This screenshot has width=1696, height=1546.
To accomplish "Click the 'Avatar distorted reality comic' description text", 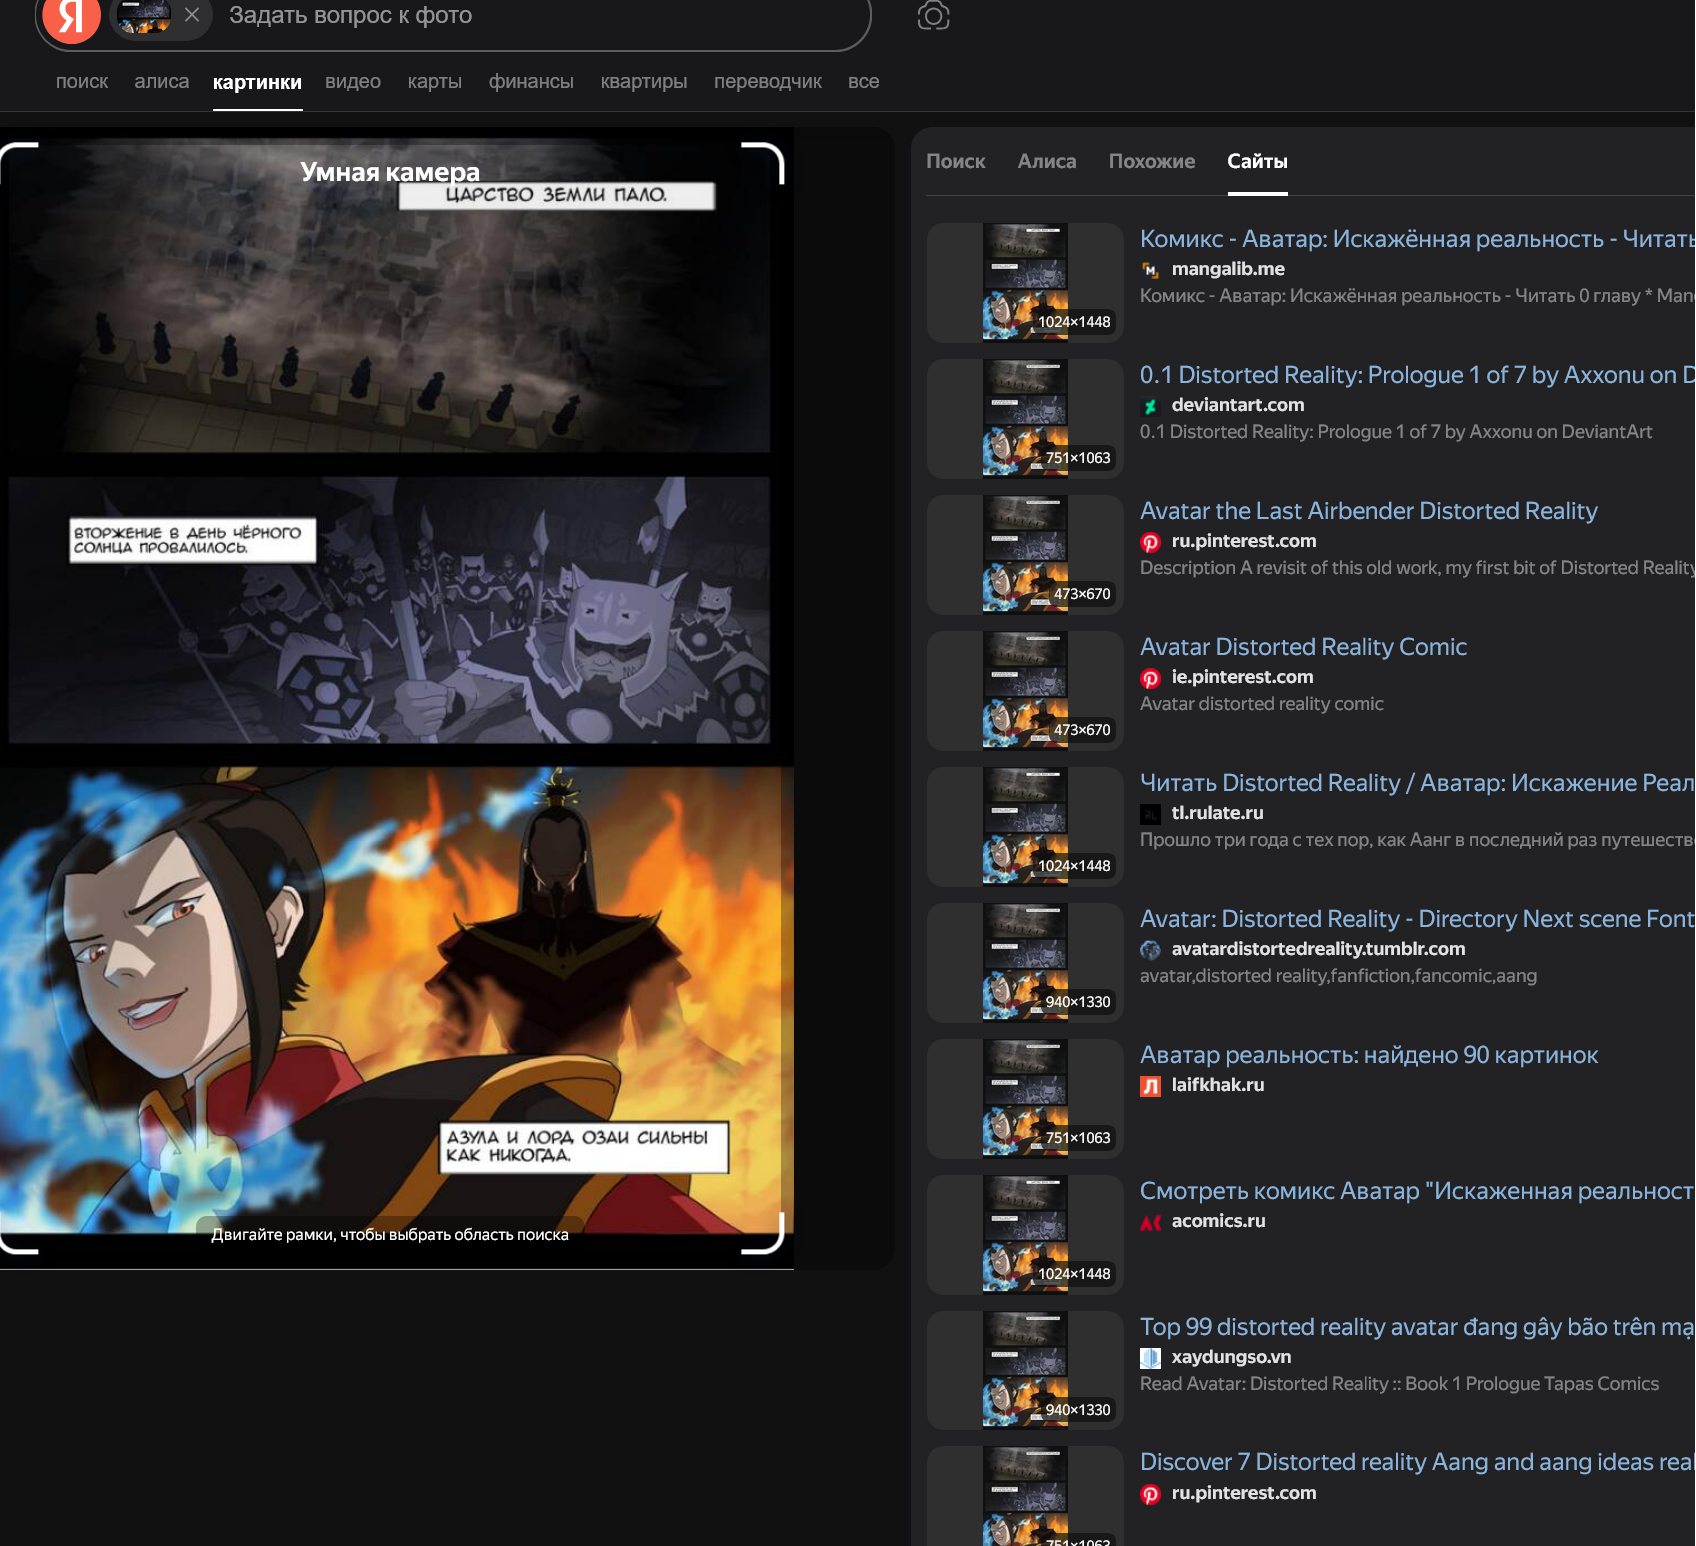I will [x=1262, y=704].
